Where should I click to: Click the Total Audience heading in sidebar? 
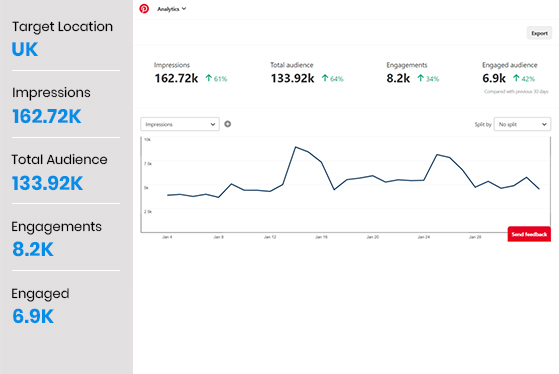[59, 159]
